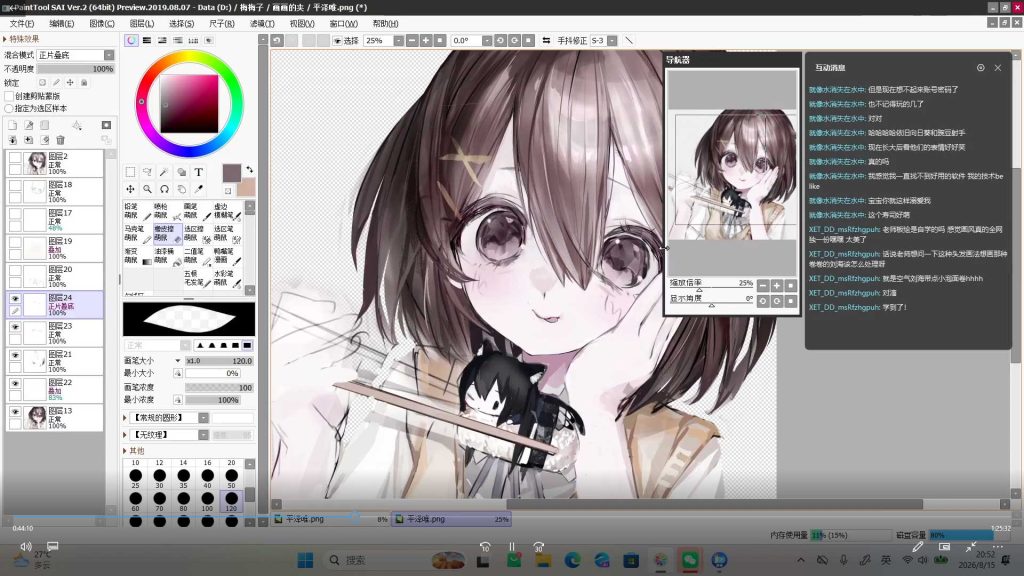Select the zoom magnifier tool
The width and height of the screenshot is (1024, 576).
tap(147, 189)
